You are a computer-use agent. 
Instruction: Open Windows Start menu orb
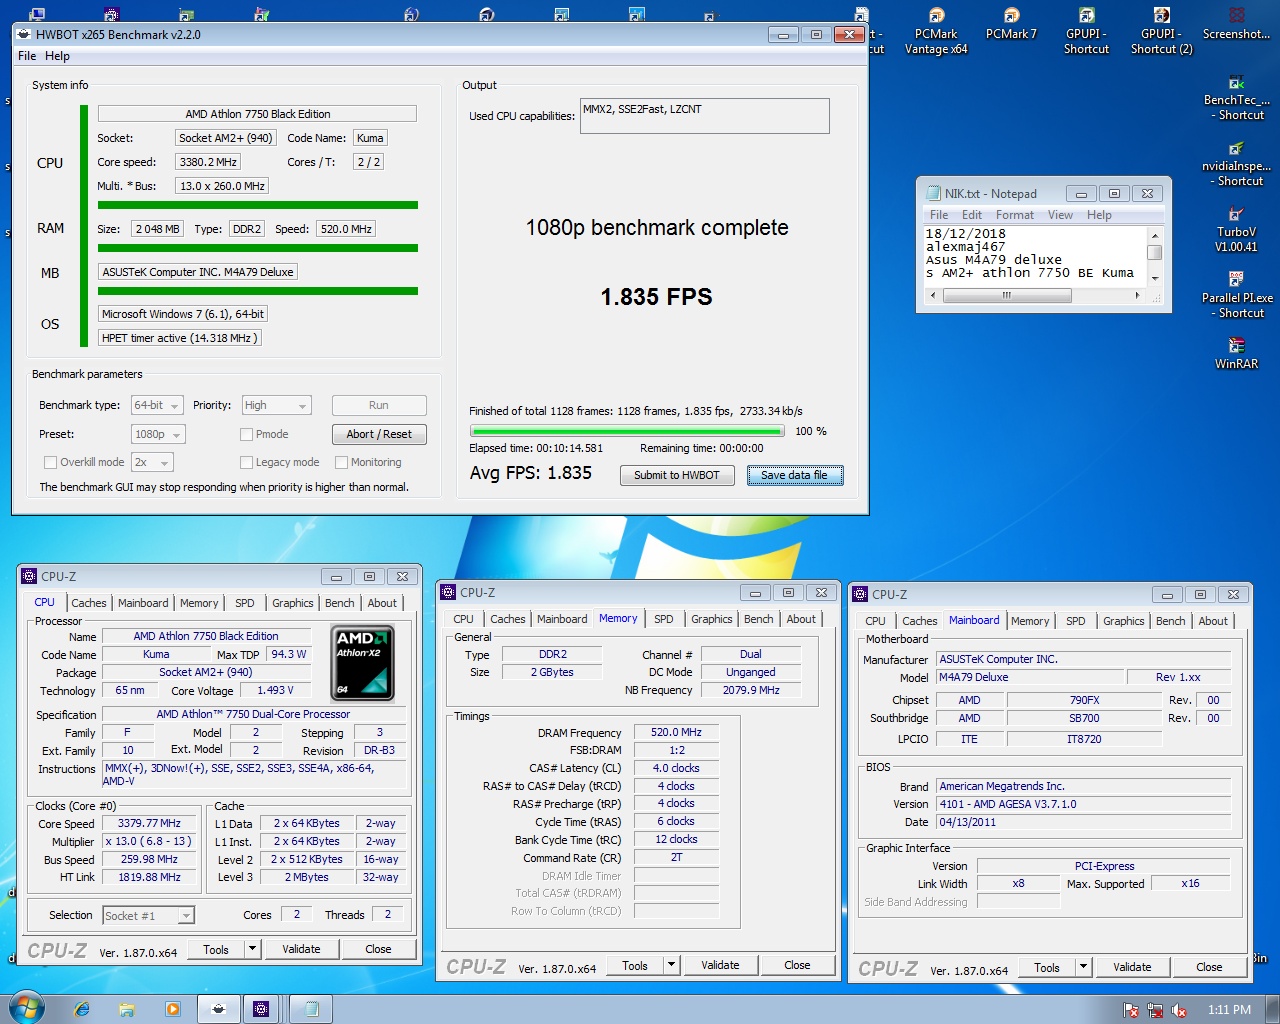(26, 1008)
